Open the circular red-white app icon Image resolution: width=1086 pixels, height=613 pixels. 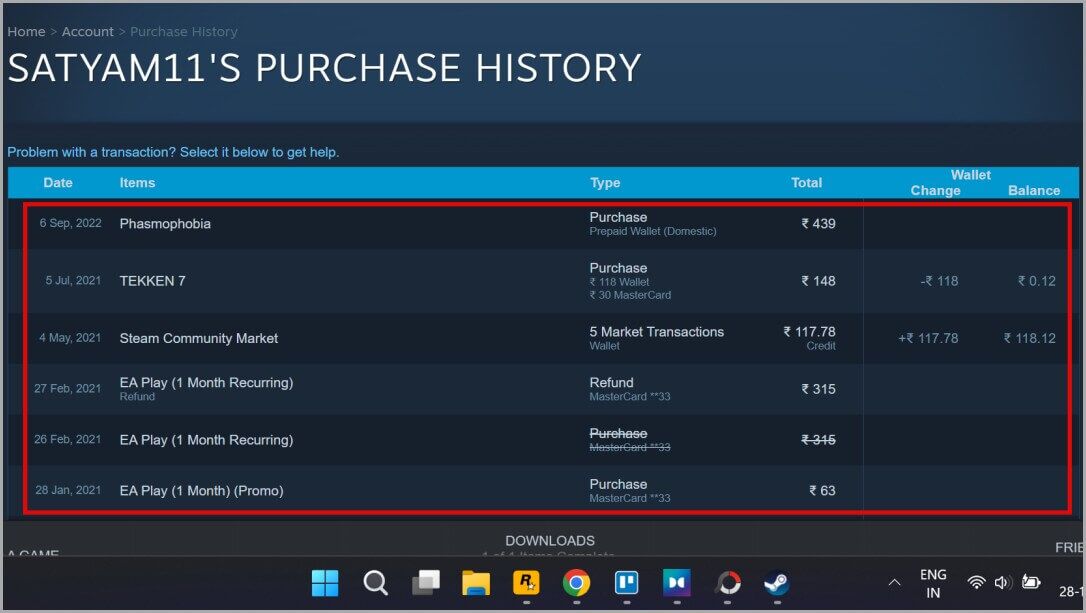point(727,583)
